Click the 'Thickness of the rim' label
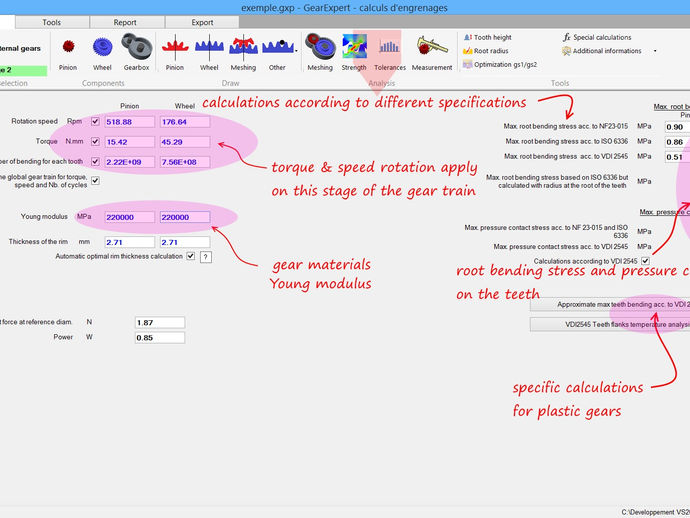 coord(38,242)
